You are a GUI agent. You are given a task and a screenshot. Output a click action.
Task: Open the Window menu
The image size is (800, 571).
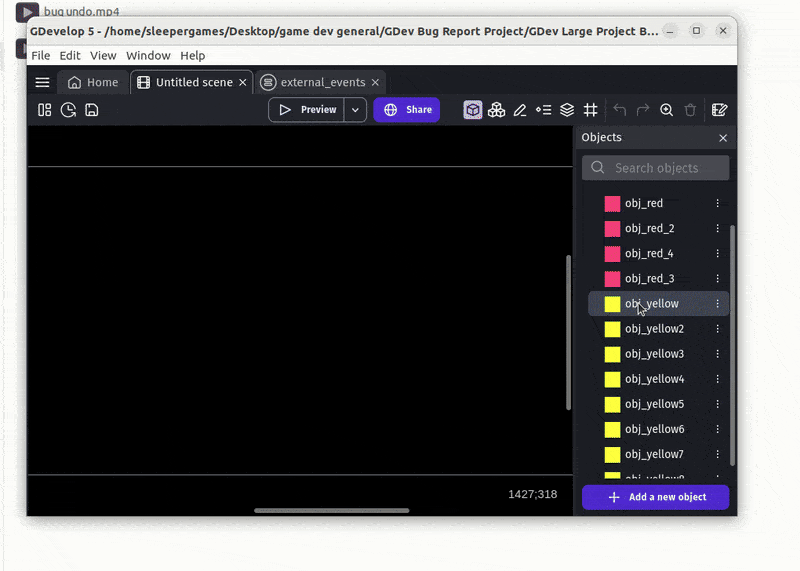pos(148,56)
